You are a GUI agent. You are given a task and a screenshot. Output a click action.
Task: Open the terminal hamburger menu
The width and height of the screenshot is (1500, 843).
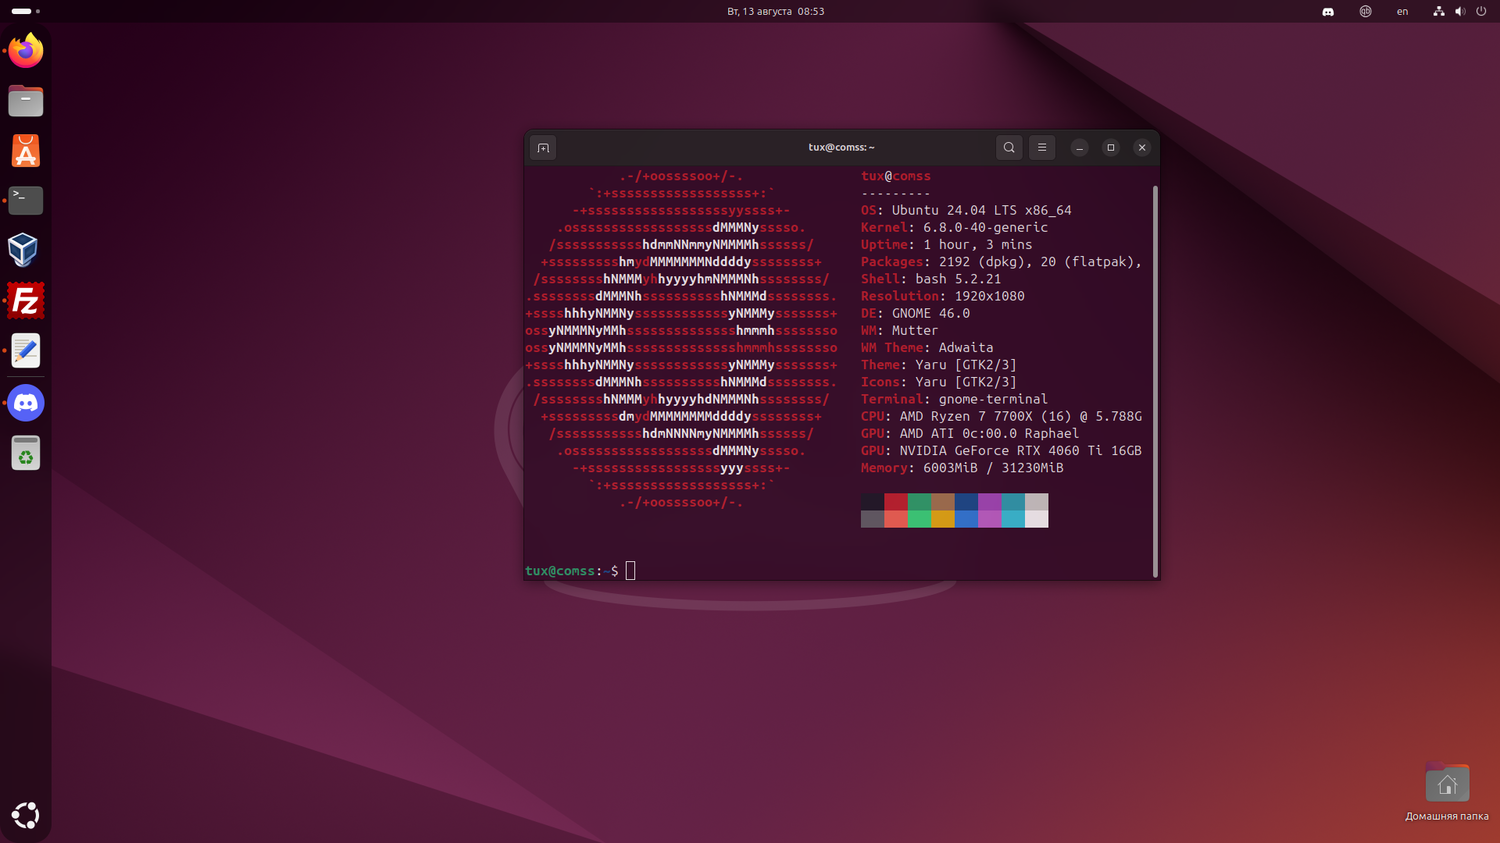1042,148
